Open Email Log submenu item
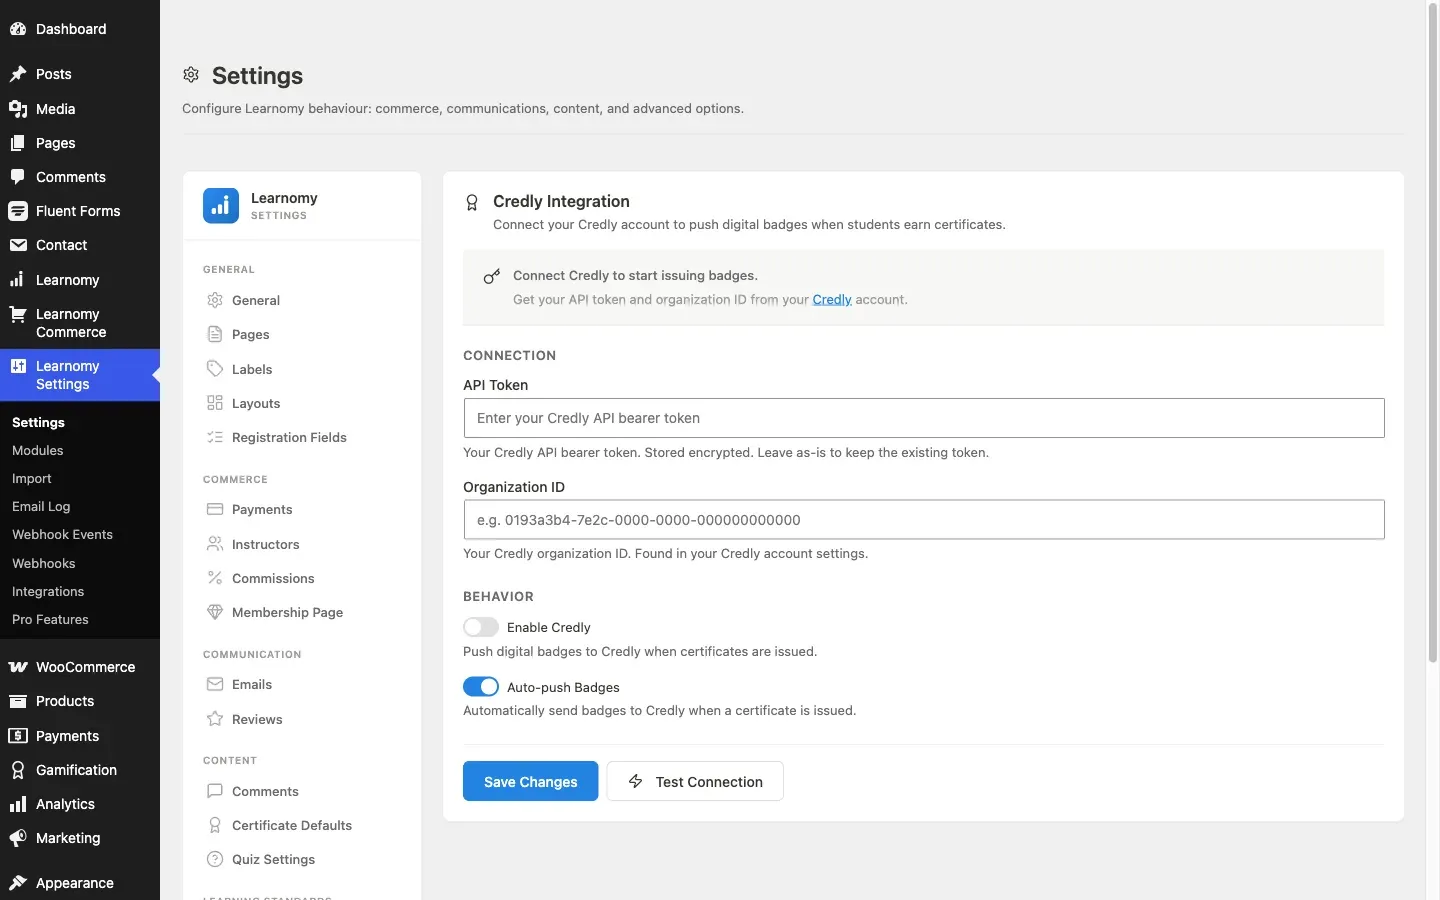Viewport: 1440px width, 900px height. (41, 507)
